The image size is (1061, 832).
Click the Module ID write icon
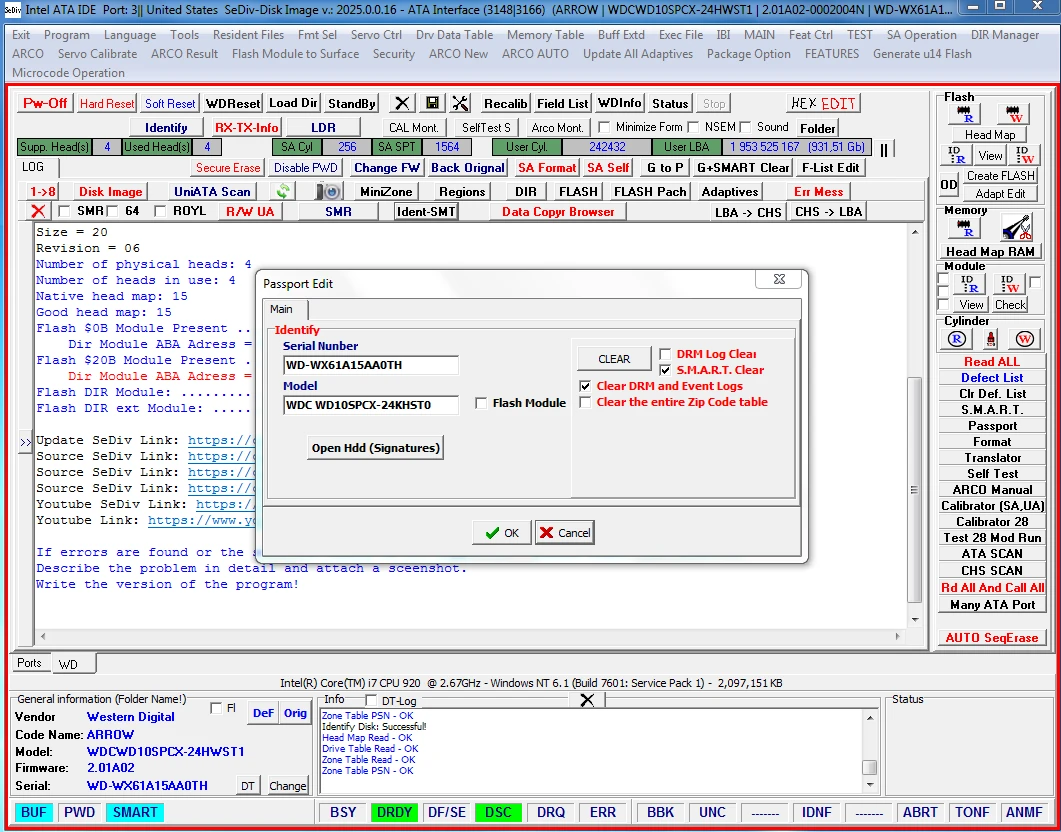pos(1010,283)
